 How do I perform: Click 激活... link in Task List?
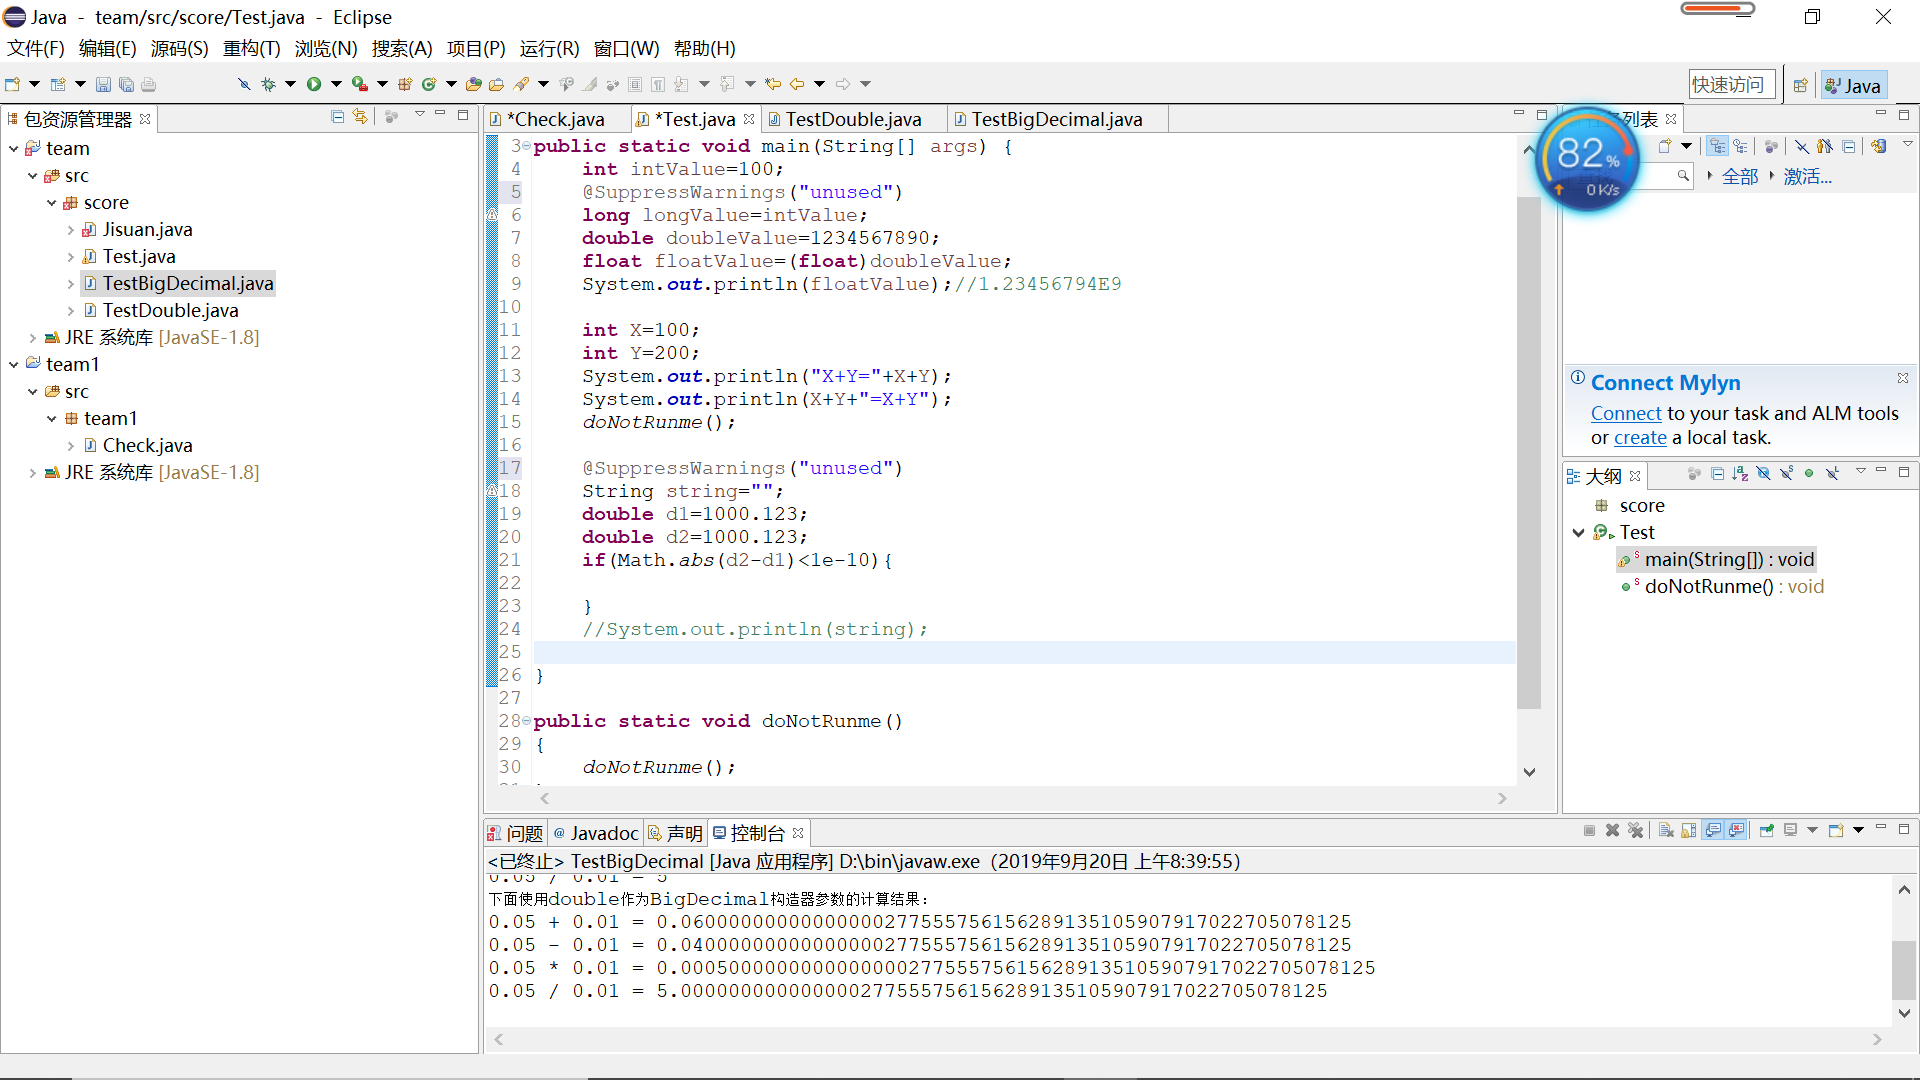1808,177
